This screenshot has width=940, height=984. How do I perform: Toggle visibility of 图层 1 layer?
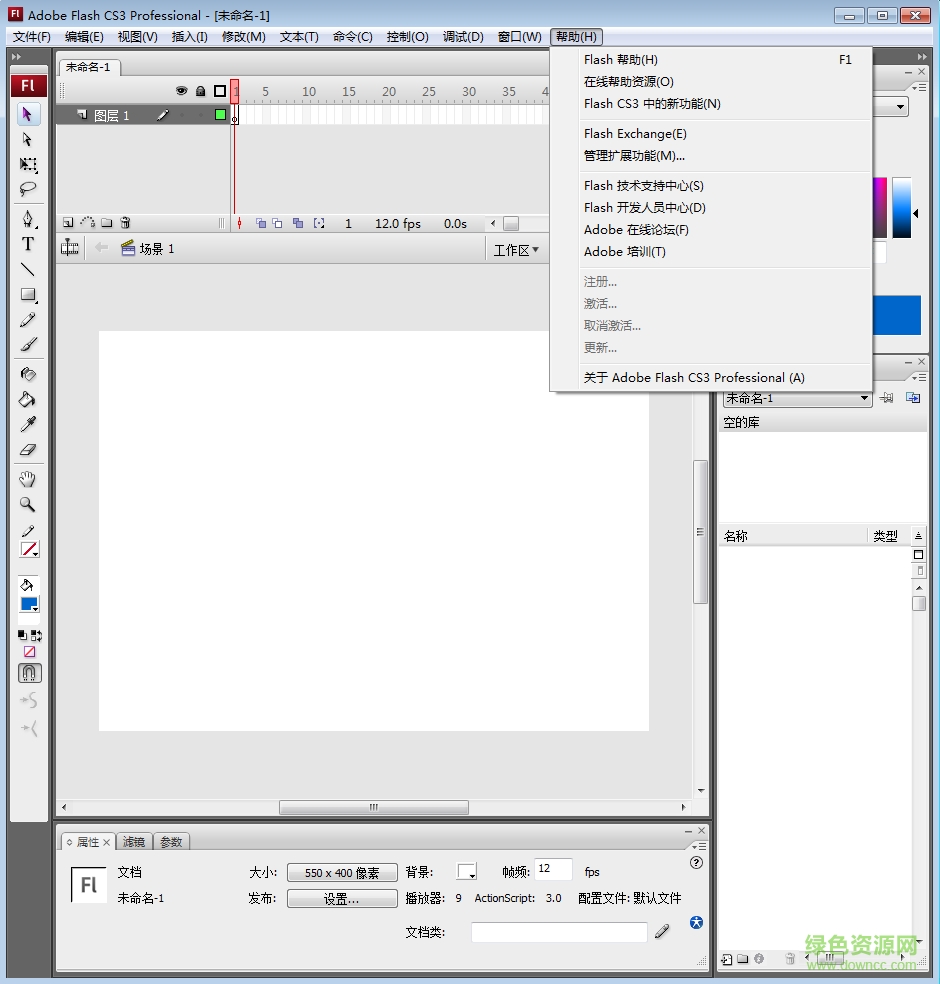tap(183, 114)
